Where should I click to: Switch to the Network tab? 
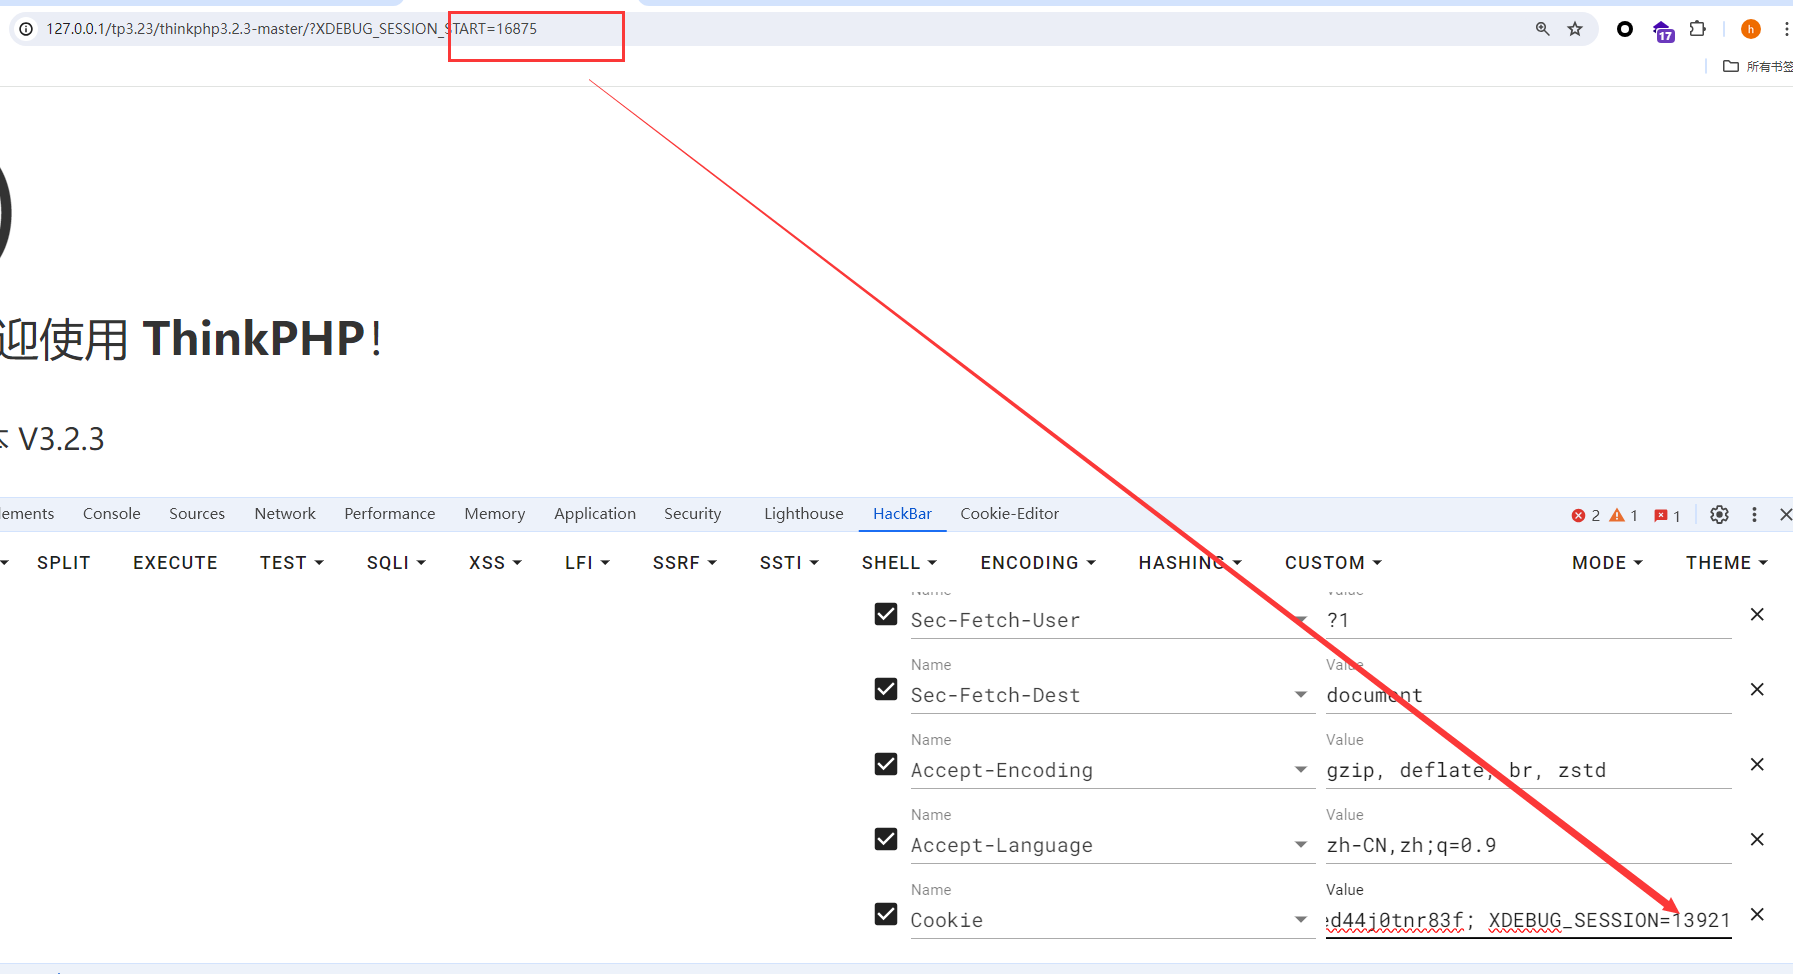[x=285, y=514]
